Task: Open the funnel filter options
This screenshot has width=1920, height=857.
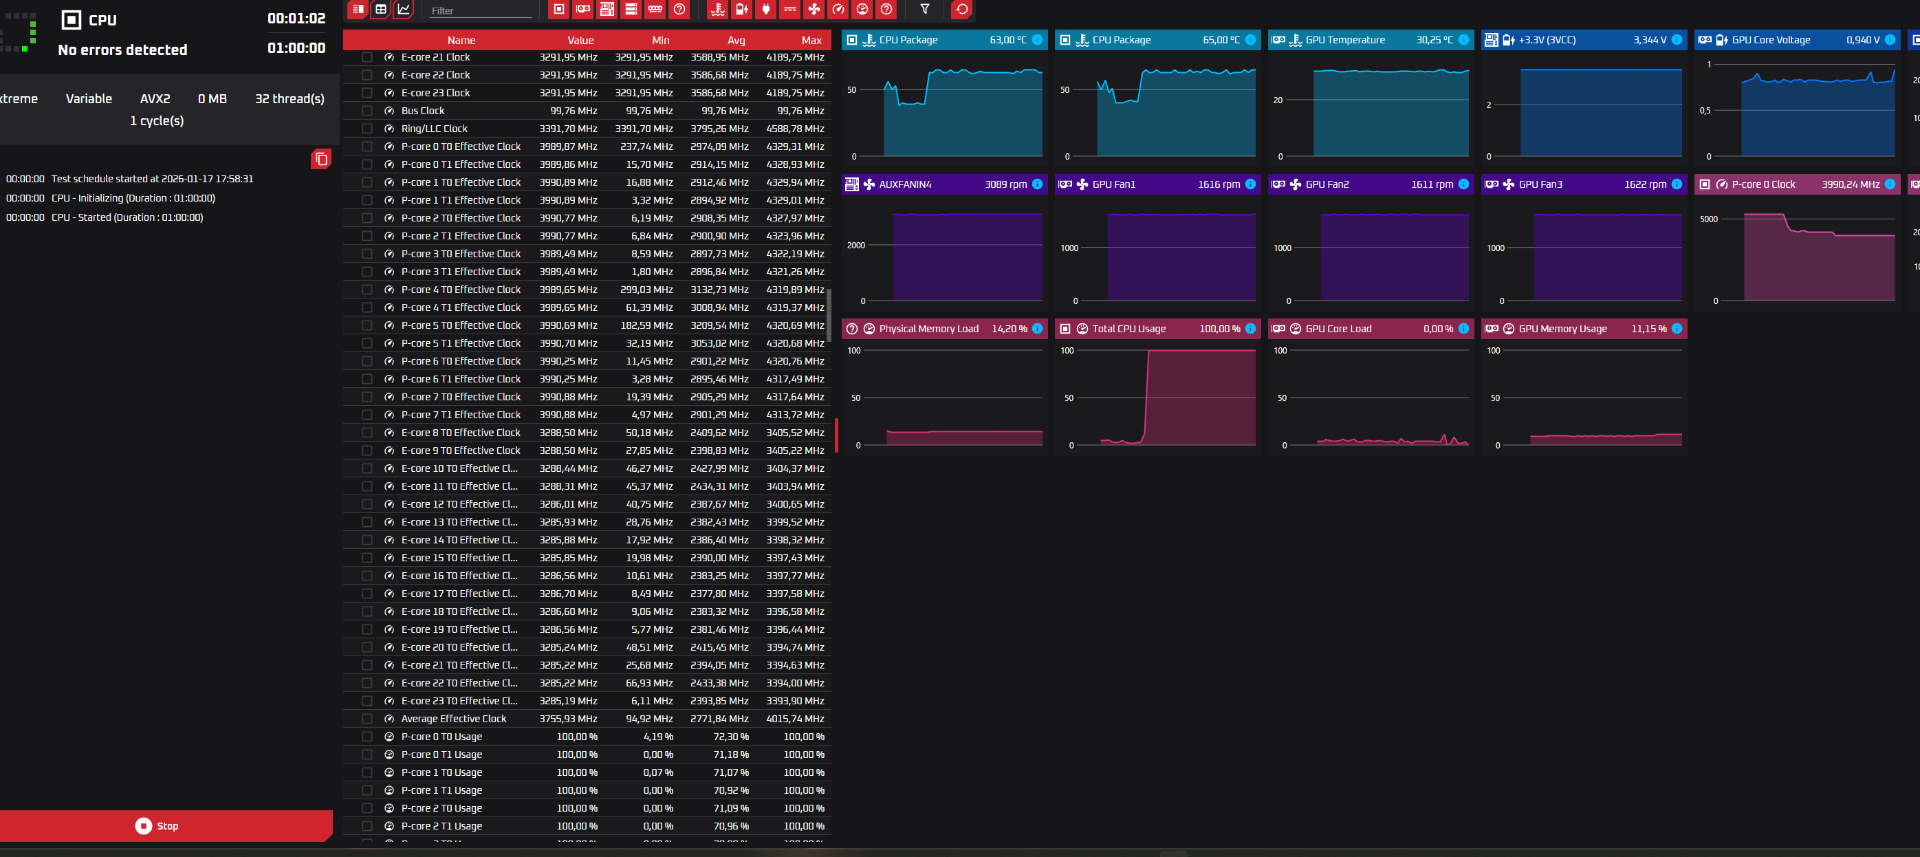Action: pos(925,10)
